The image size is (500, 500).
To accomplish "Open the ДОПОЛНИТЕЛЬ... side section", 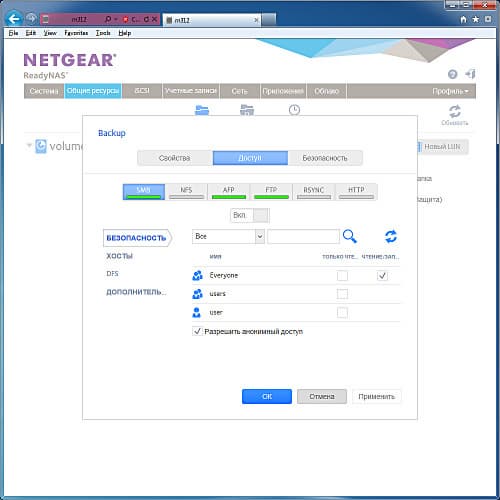I will tap(136, 292).
